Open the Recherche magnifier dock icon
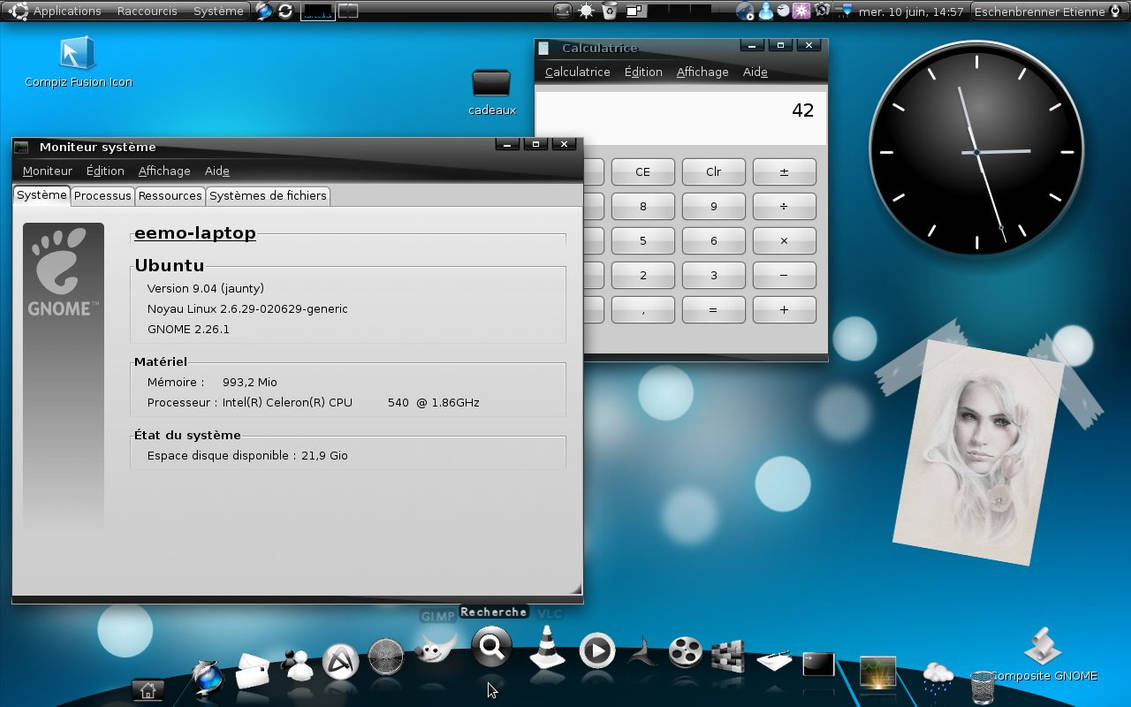 point(491,647)
